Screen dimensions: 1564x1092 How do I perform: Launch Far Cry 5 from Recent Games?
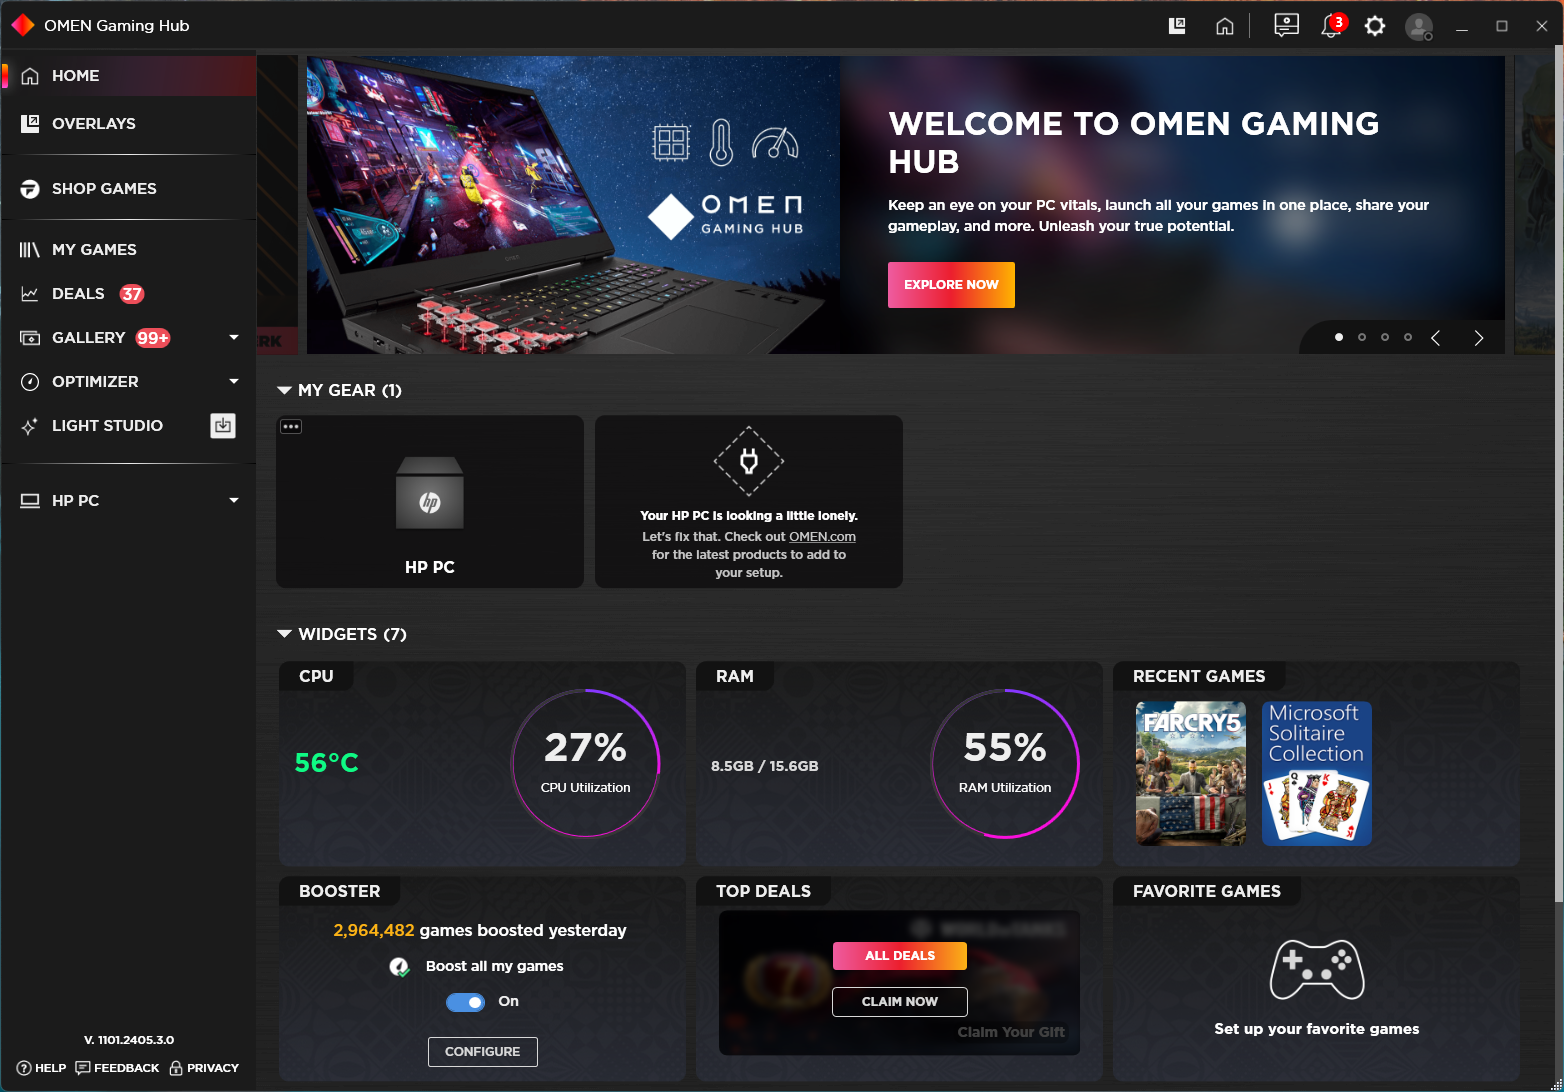1191,773
